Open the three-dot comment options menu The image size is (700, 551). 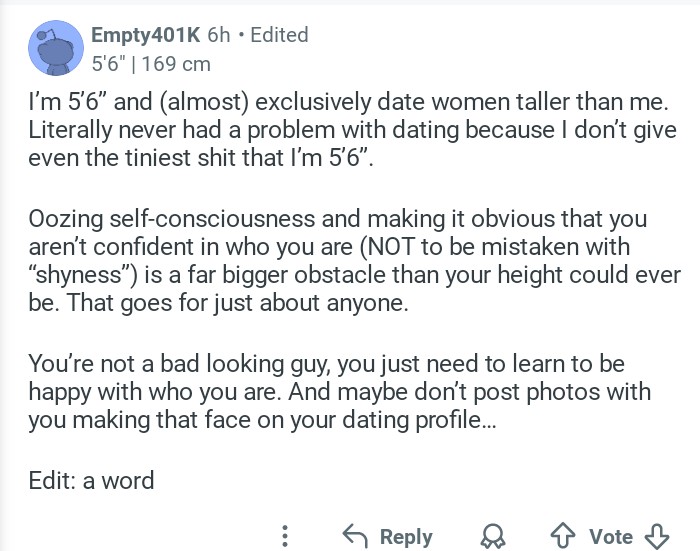tap(285, 535)
